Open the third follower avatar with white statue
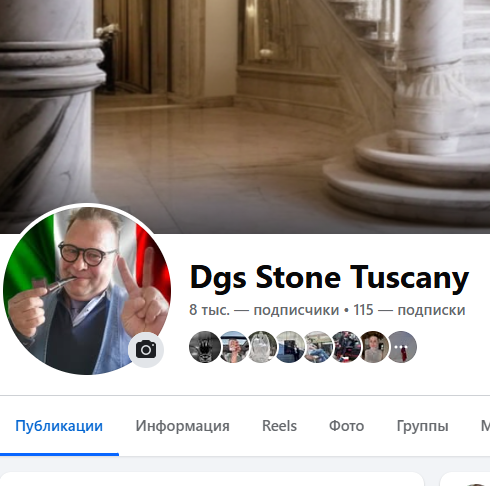The width and height of the screenshot is (490, 486). tap(261, 347)
